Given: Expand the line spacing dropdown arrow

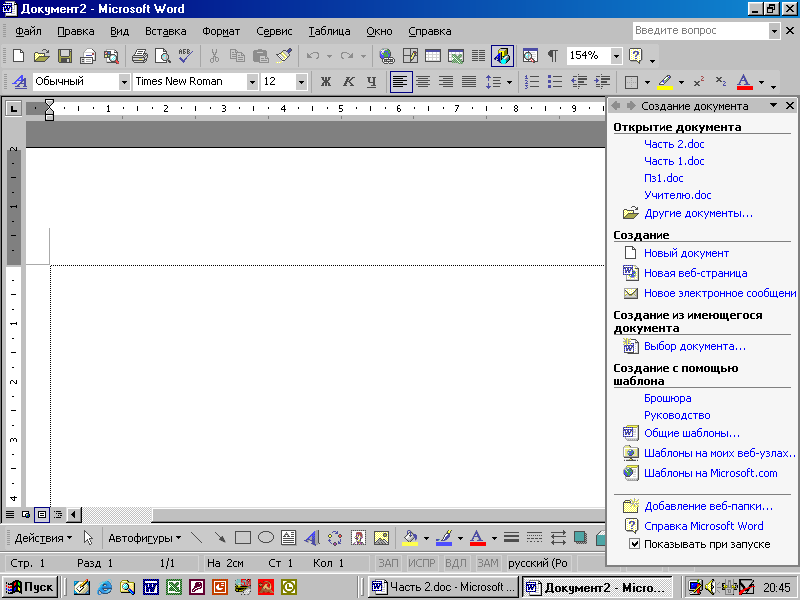Looking at the screenshot, I should [509, 82].
